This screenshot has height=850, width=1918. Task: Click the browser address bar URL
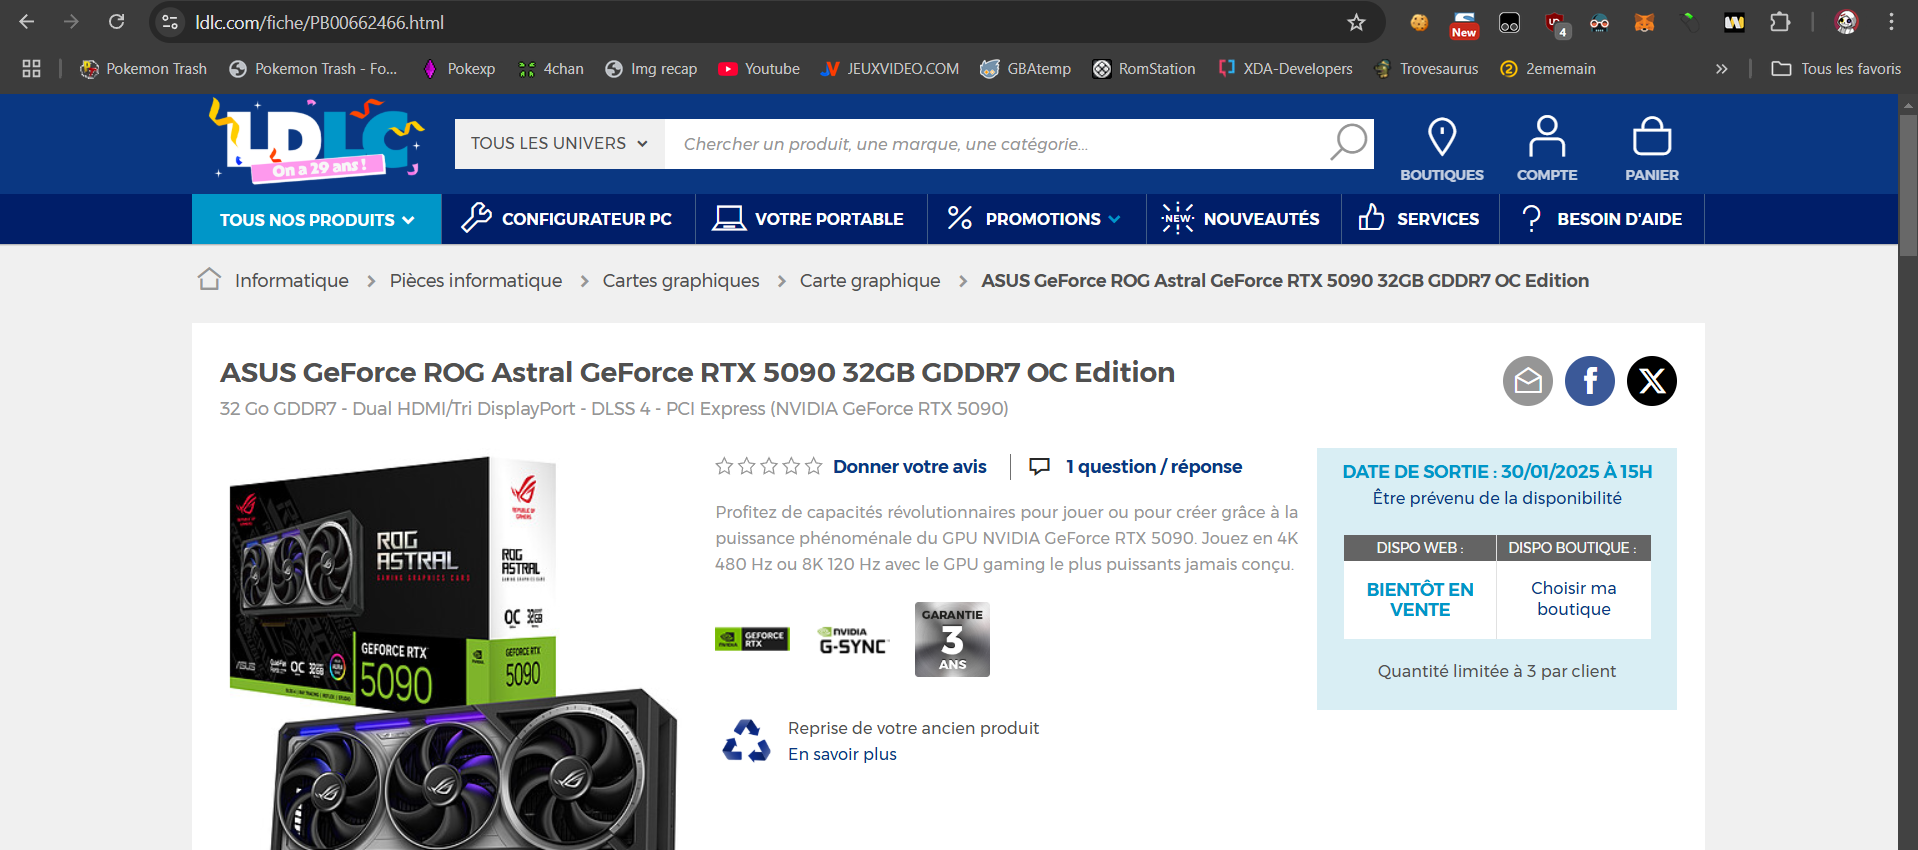point(319,22)
